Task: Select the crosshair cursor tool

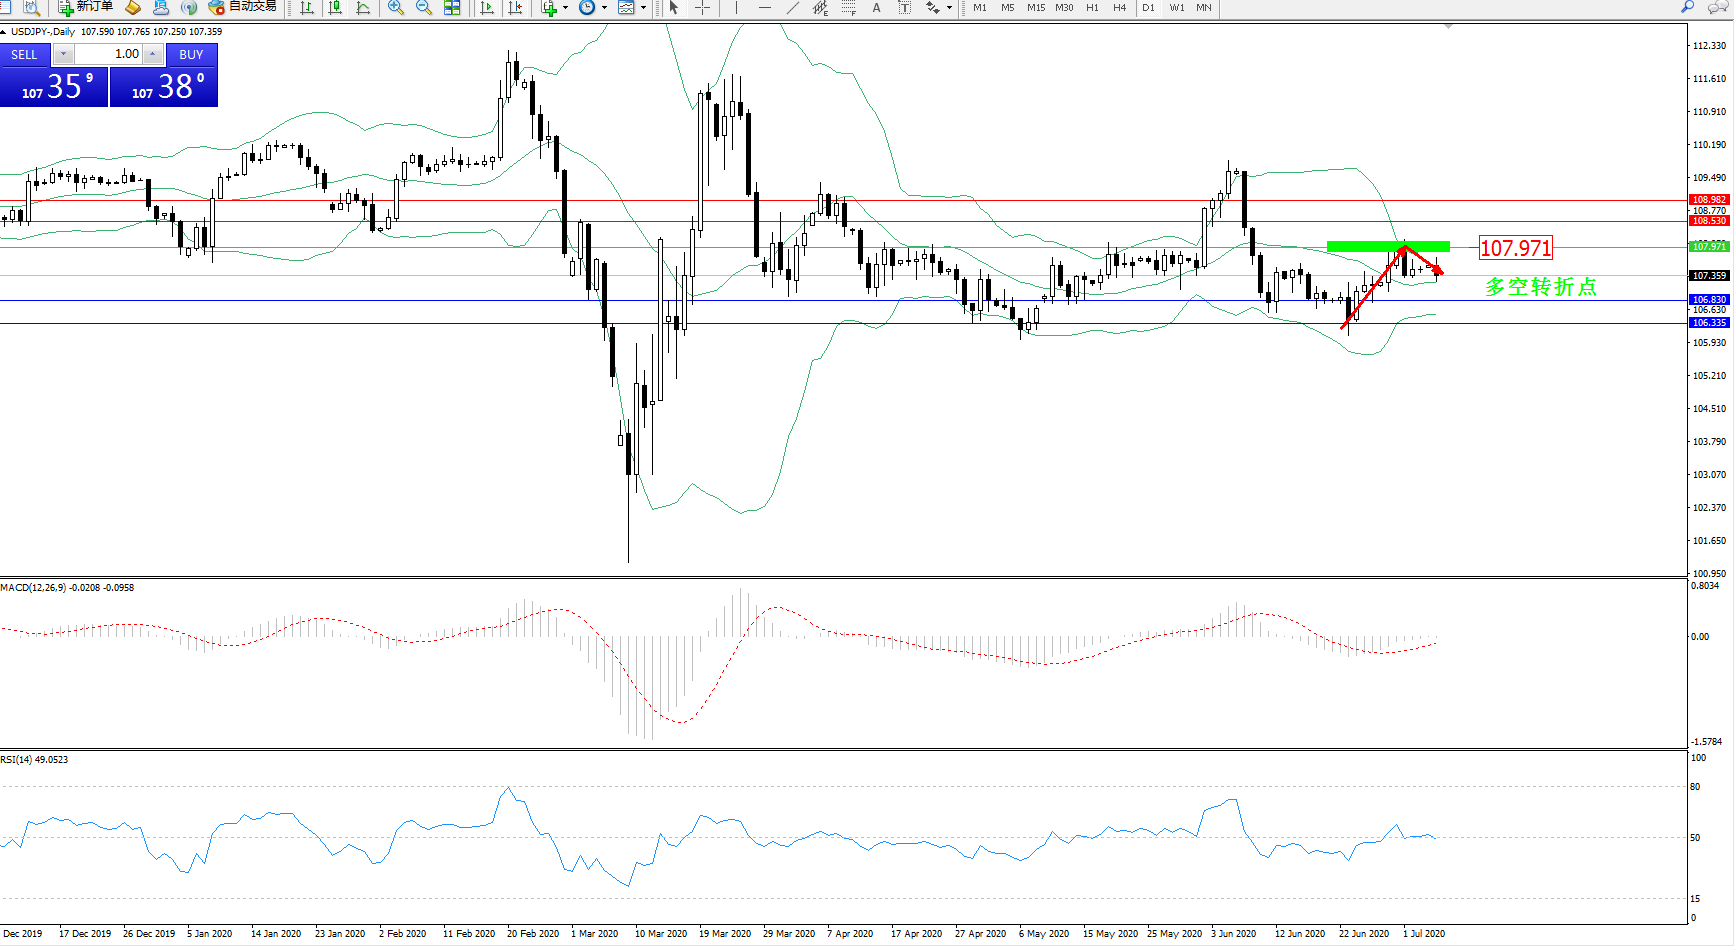Action: 703,8
